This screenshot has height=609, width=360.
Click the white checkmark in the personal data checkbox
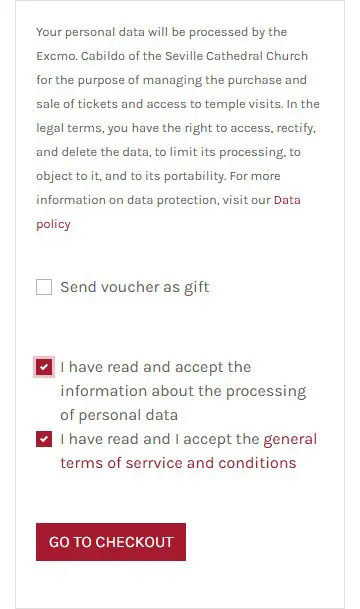click(x=44, y=367)
